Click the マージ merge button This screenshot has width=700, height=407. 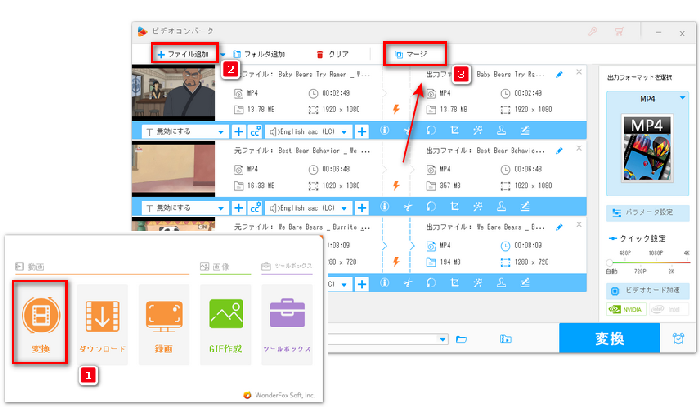point(416,52)
